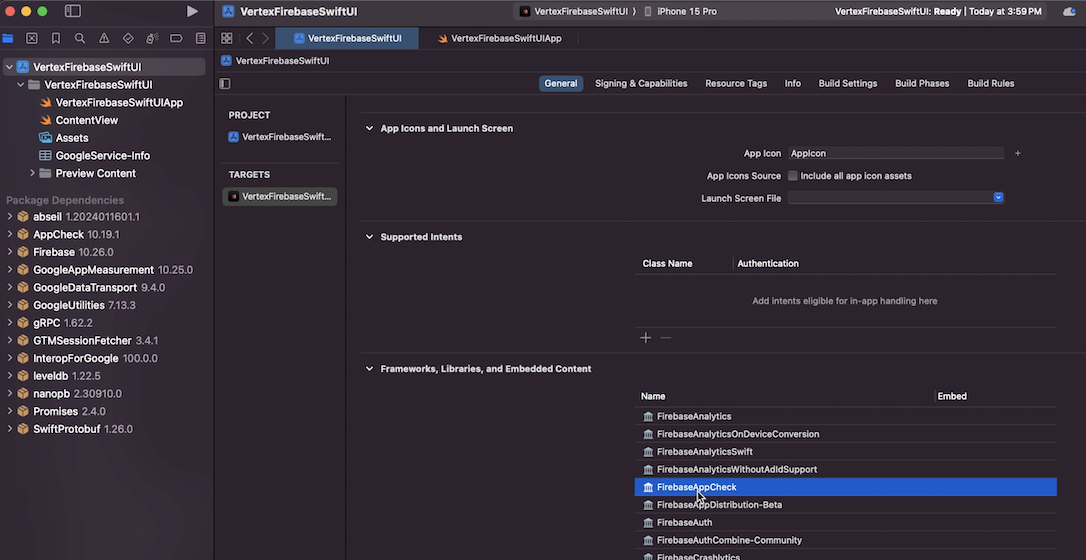Viewport: 1086px width, 560px height.
Task: Open the related items grid icon
Action: [x=227, y=38]
